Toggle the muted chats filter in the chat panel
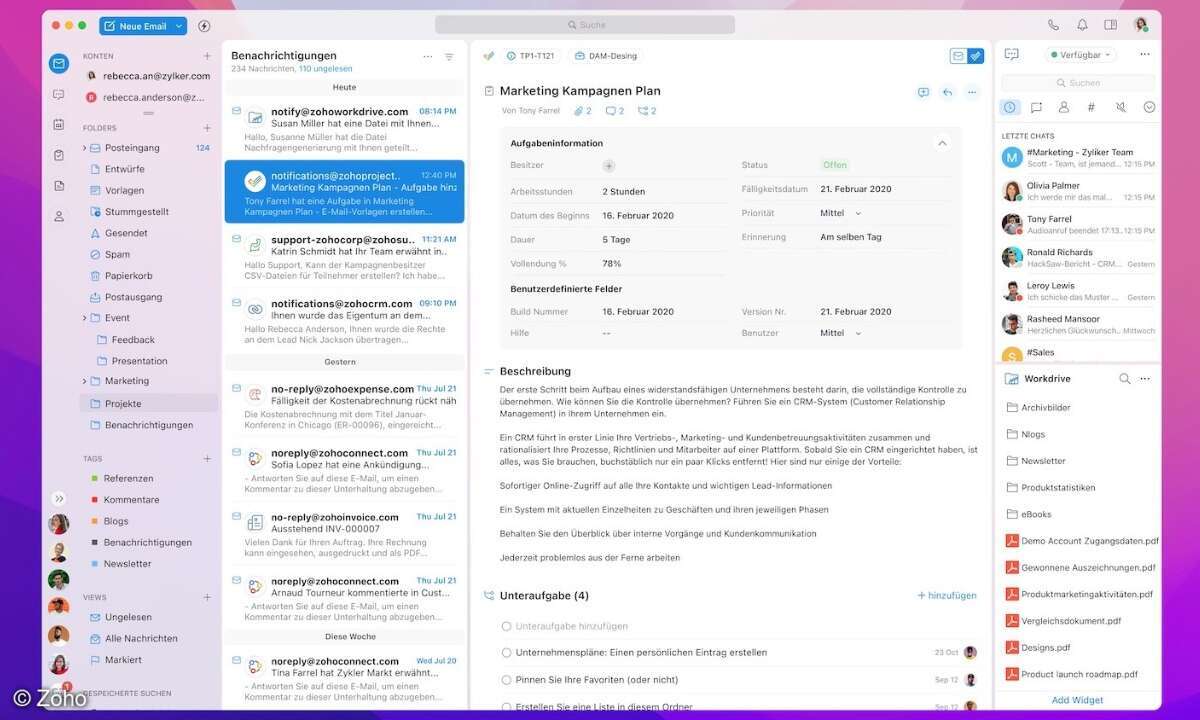Image resolution: width=1200 pixels, height=720 pixels. click(x=1121, y=107)
